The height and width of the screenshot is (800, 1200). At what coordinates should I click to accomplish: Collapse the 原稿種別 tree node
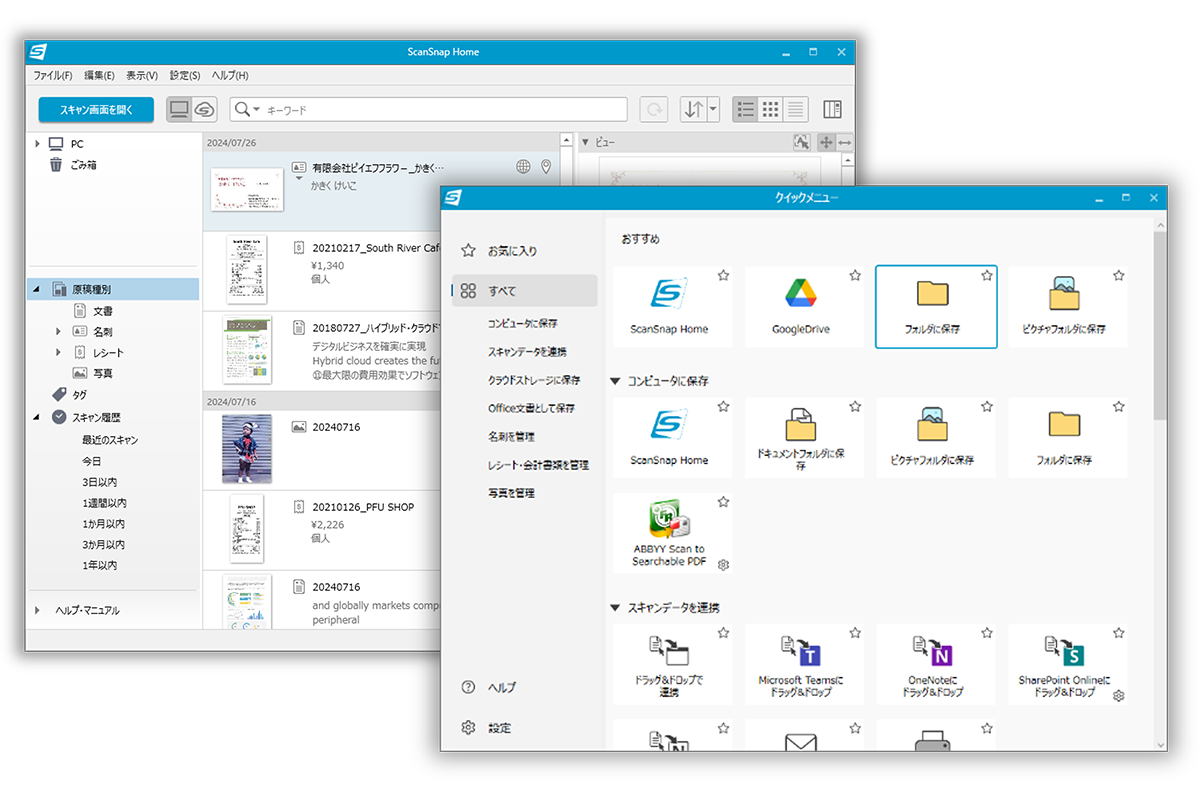tap(36, 289)
